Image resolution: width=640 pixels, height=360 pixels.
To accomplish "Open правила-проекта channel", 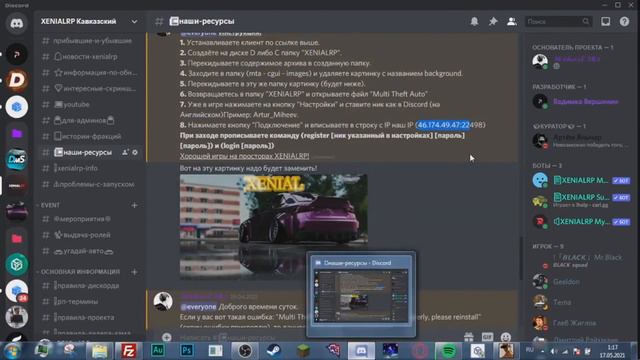I will tap(90, 317).
